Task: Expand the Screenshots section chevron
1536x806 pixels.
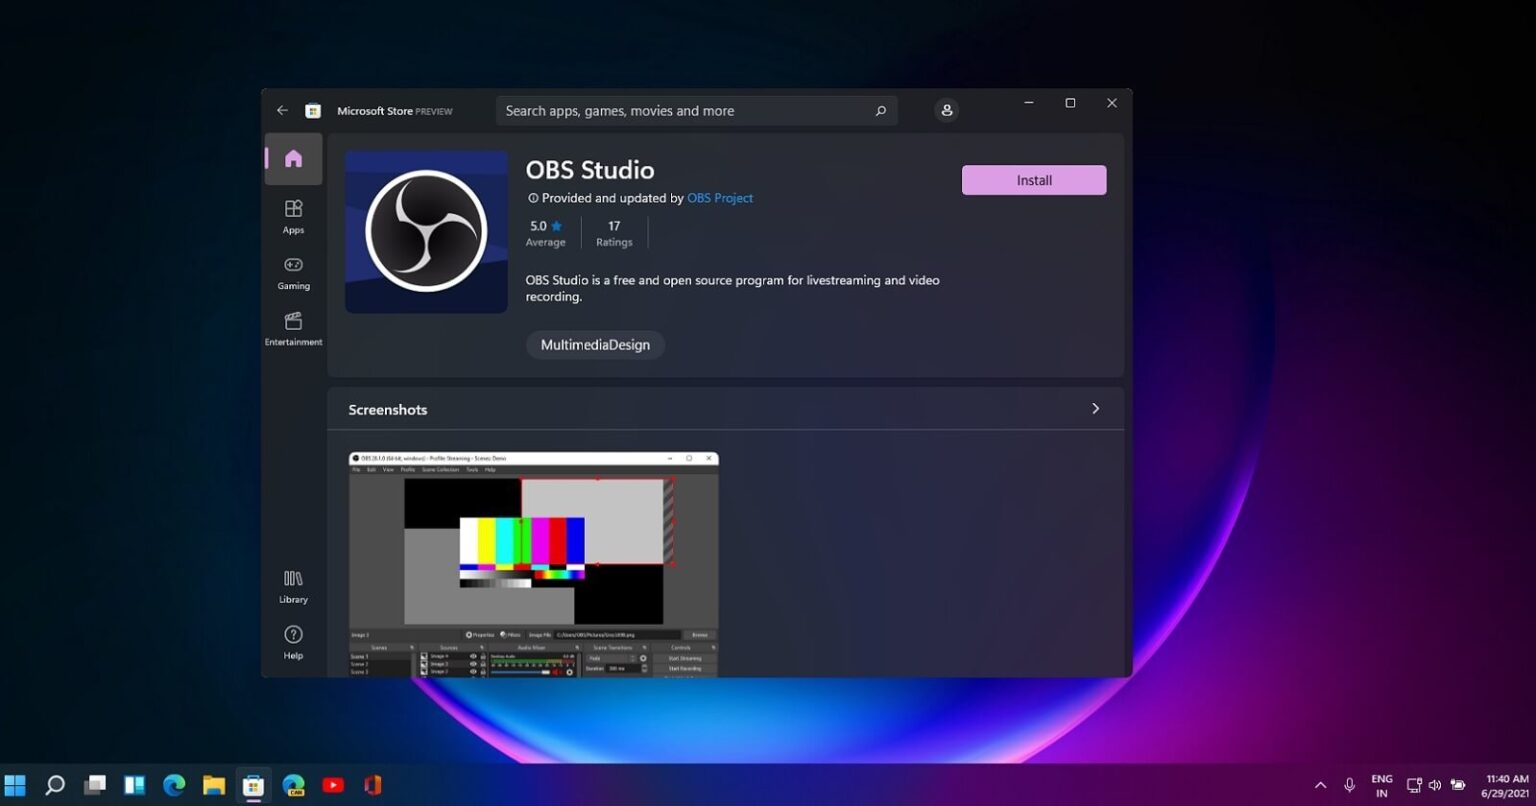Action: click(x=1095, y=408)
